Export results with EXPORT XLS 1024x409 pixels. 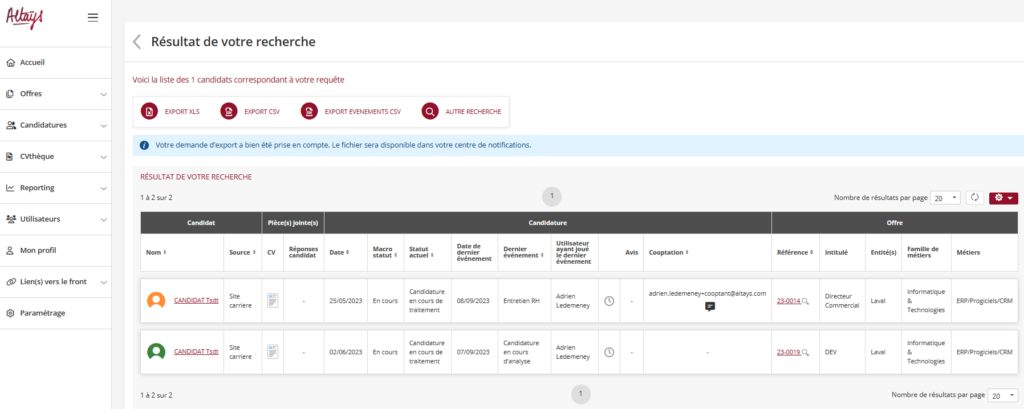(x=150, y=112)
